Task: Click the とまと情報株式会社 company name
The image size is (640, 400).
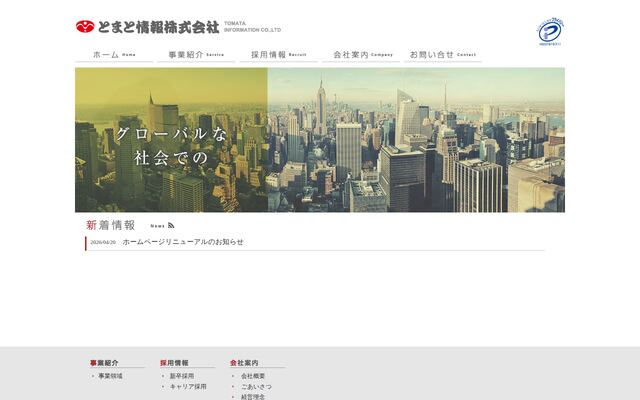Action: click(x=158, y=27)
